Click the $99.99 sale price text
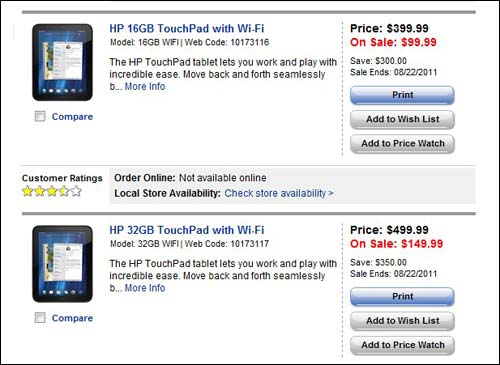500x365 pixels. point(419,42)
